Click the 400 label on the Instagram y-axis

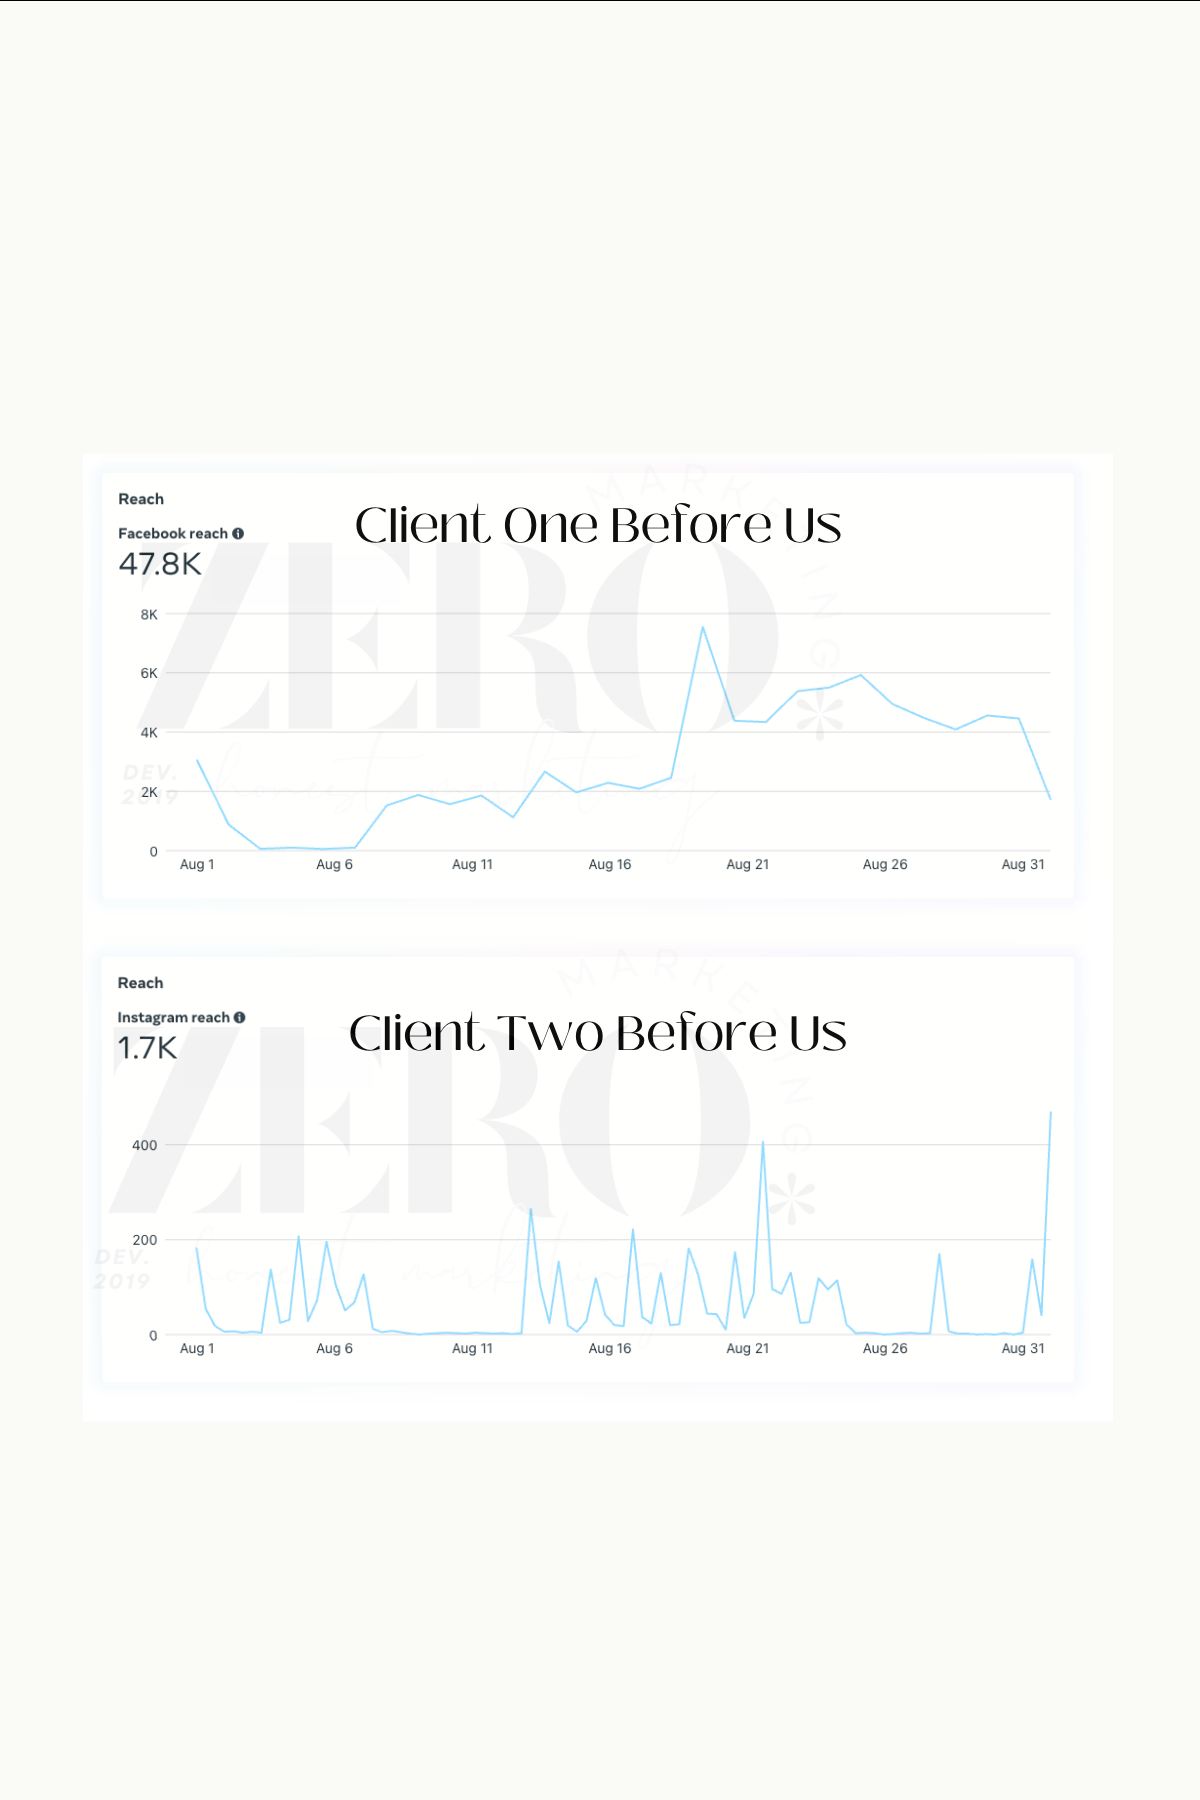(x=145, y=1146)
